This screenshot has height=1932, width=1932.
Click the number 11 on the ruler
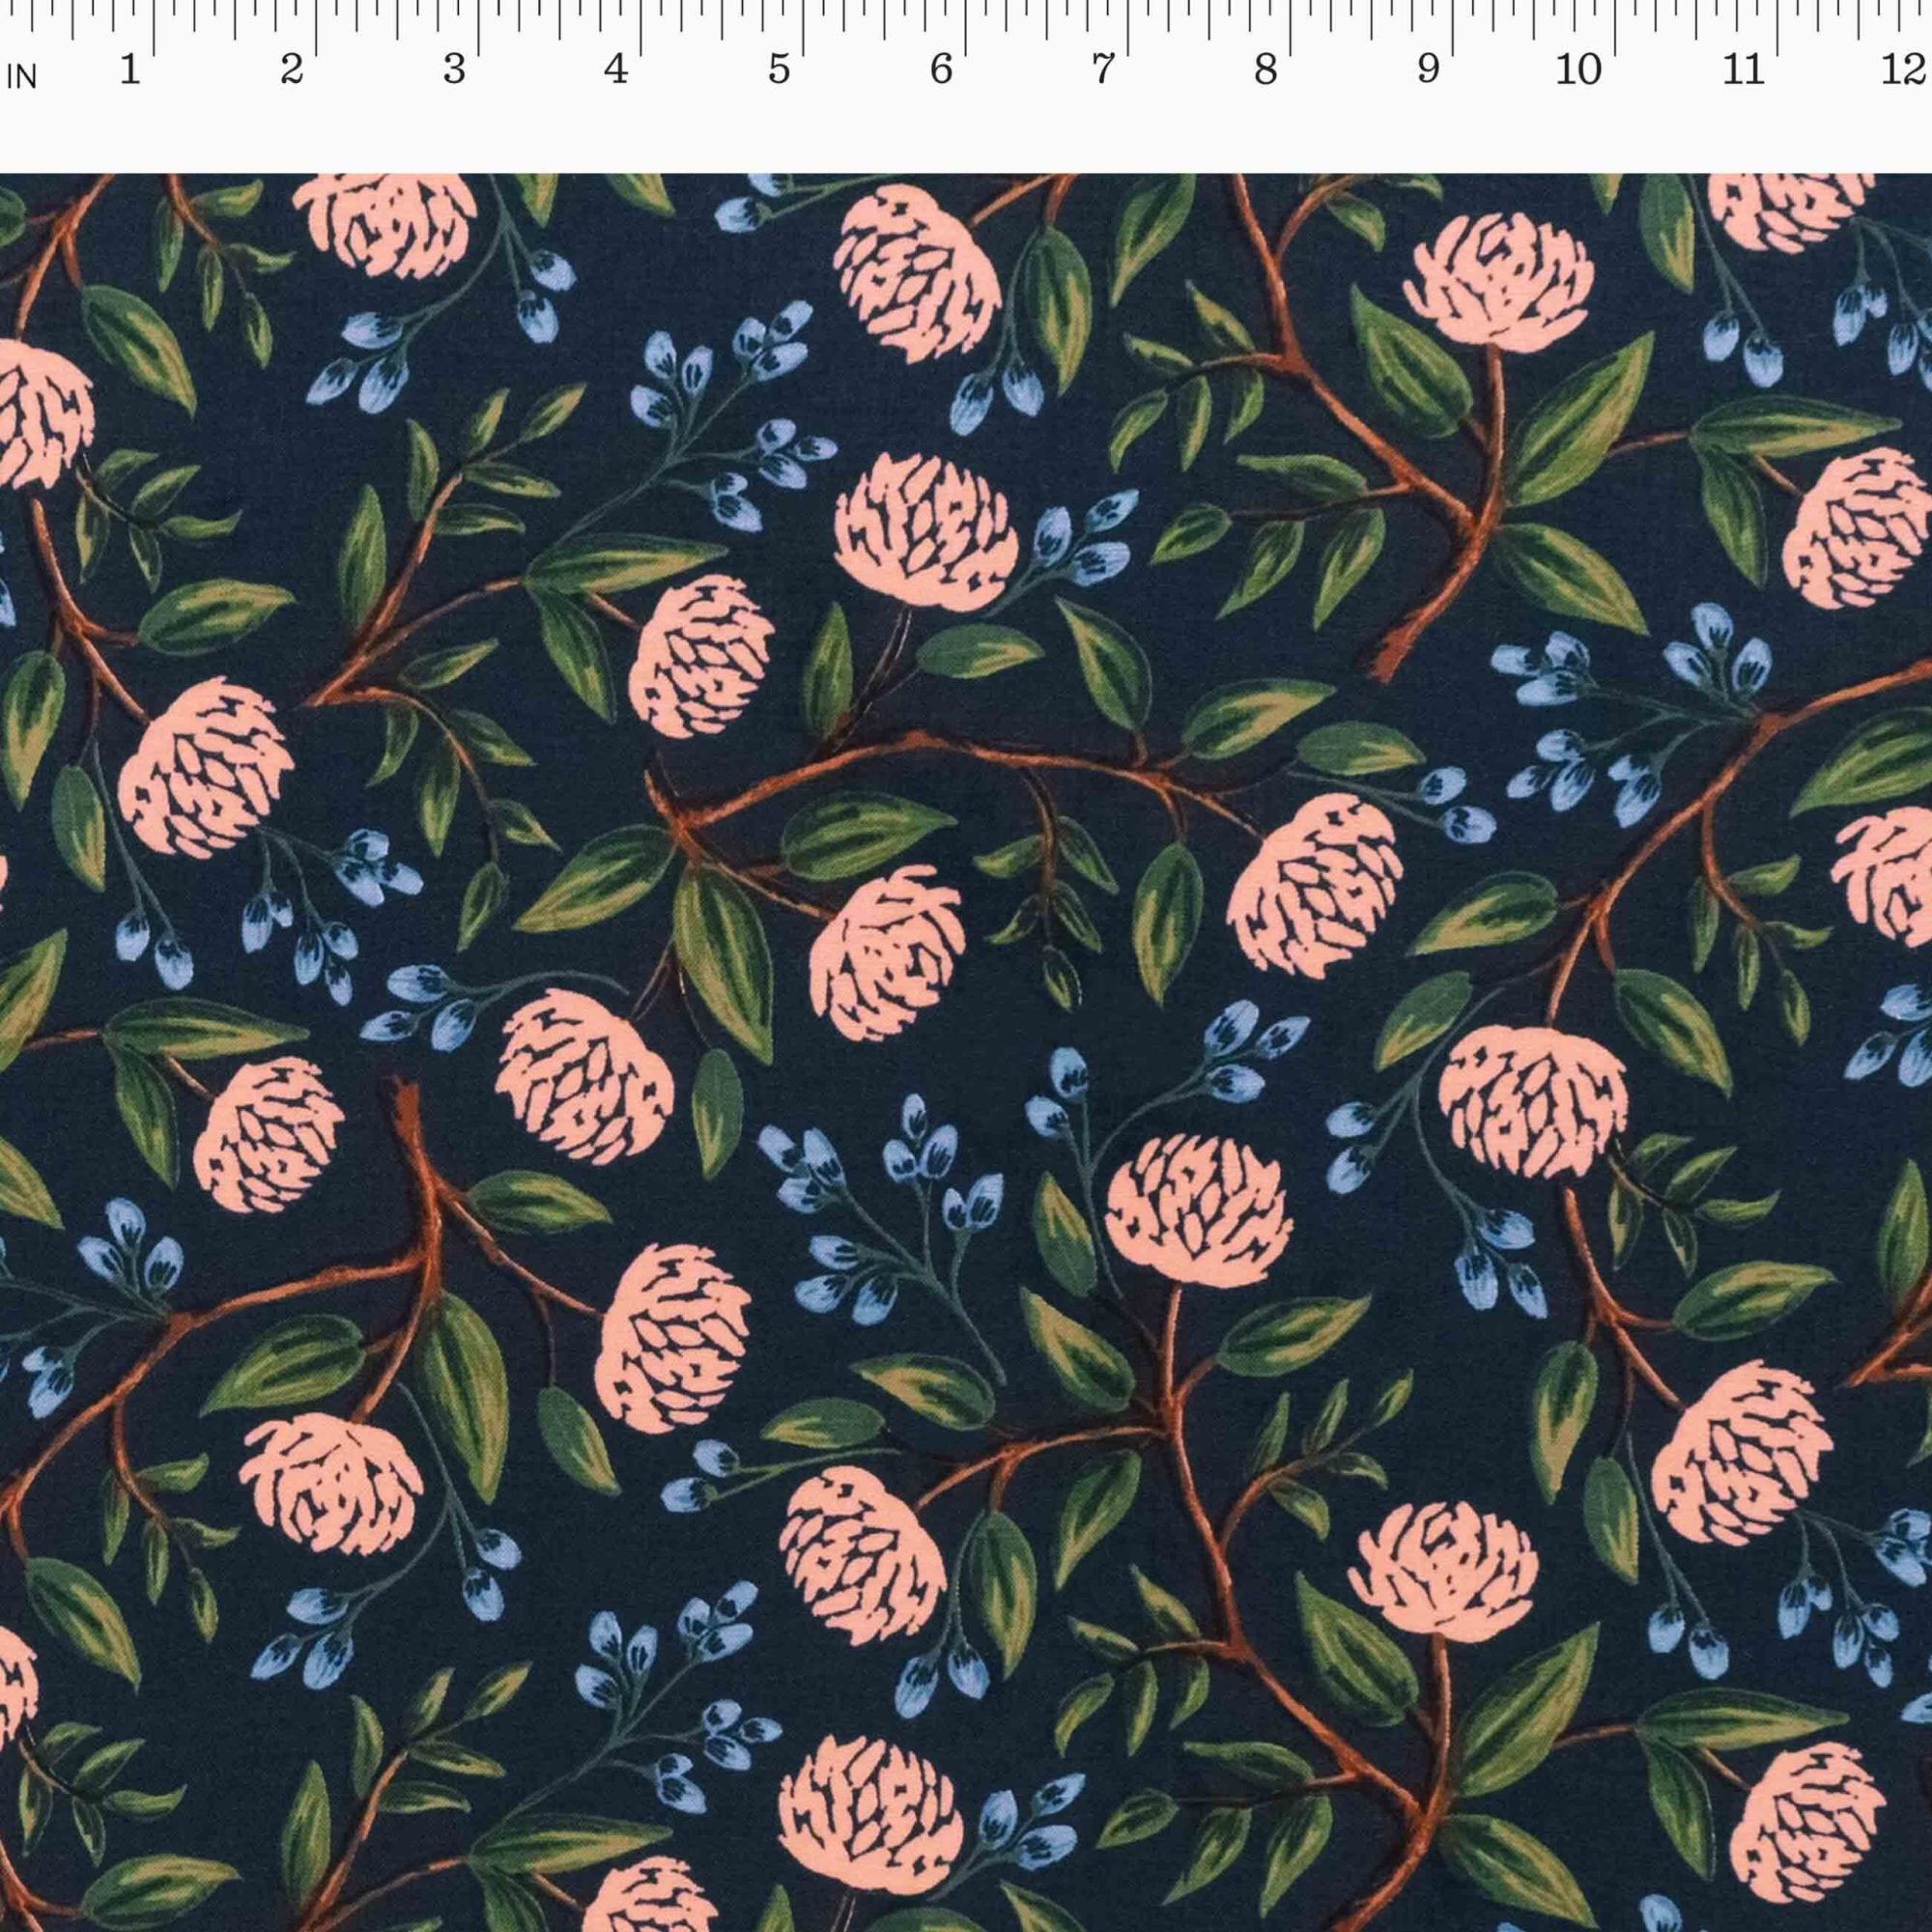[1742, 70]
